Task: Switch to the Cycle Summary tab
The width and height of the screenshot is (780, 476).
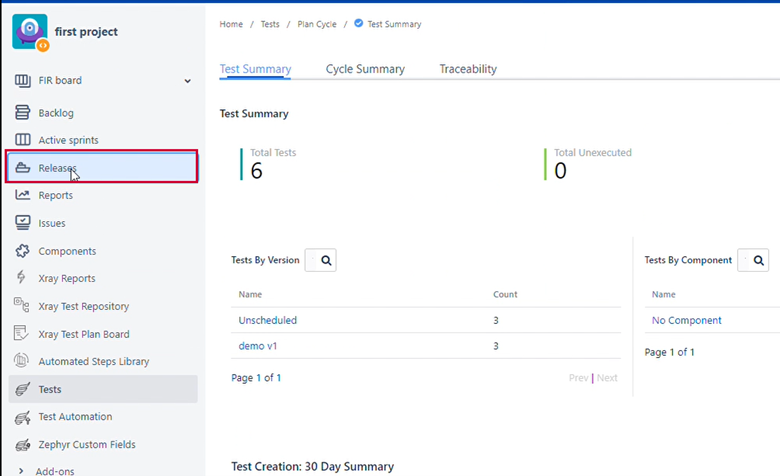Action: click(365, 69)
